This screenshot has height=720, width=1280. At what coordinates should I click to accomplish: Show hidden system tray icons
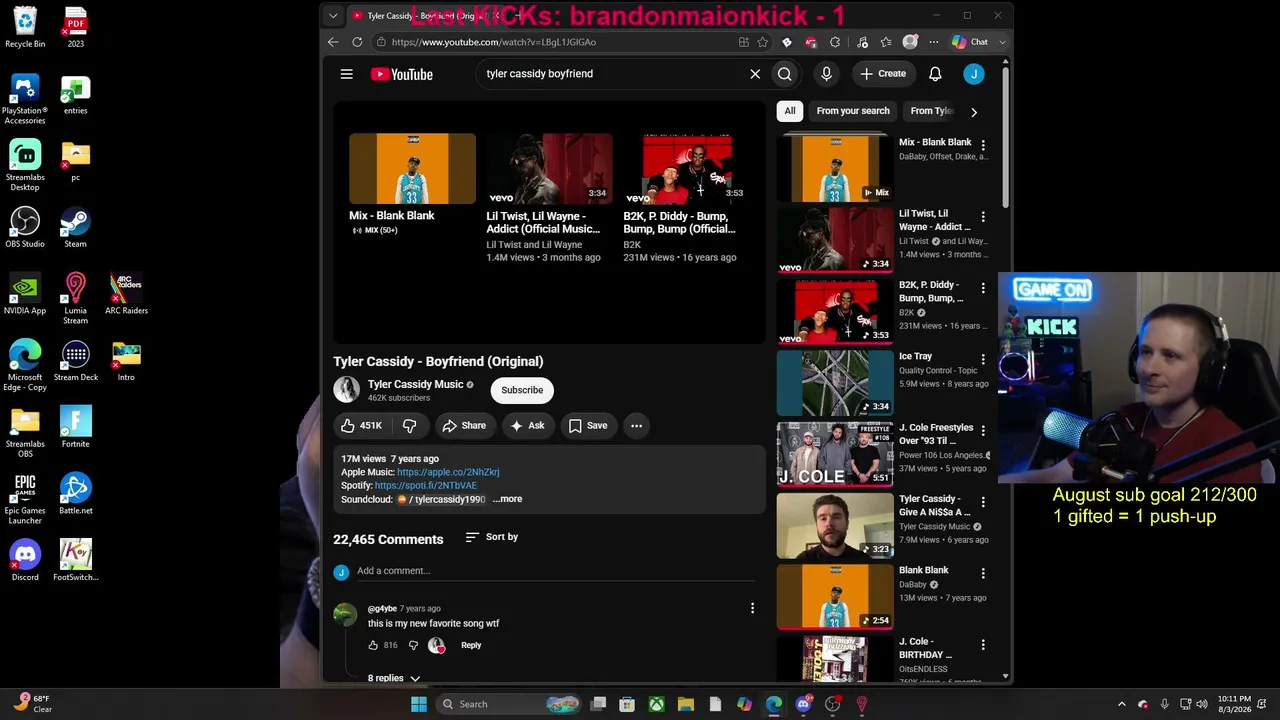click(x=1122, y=704)
